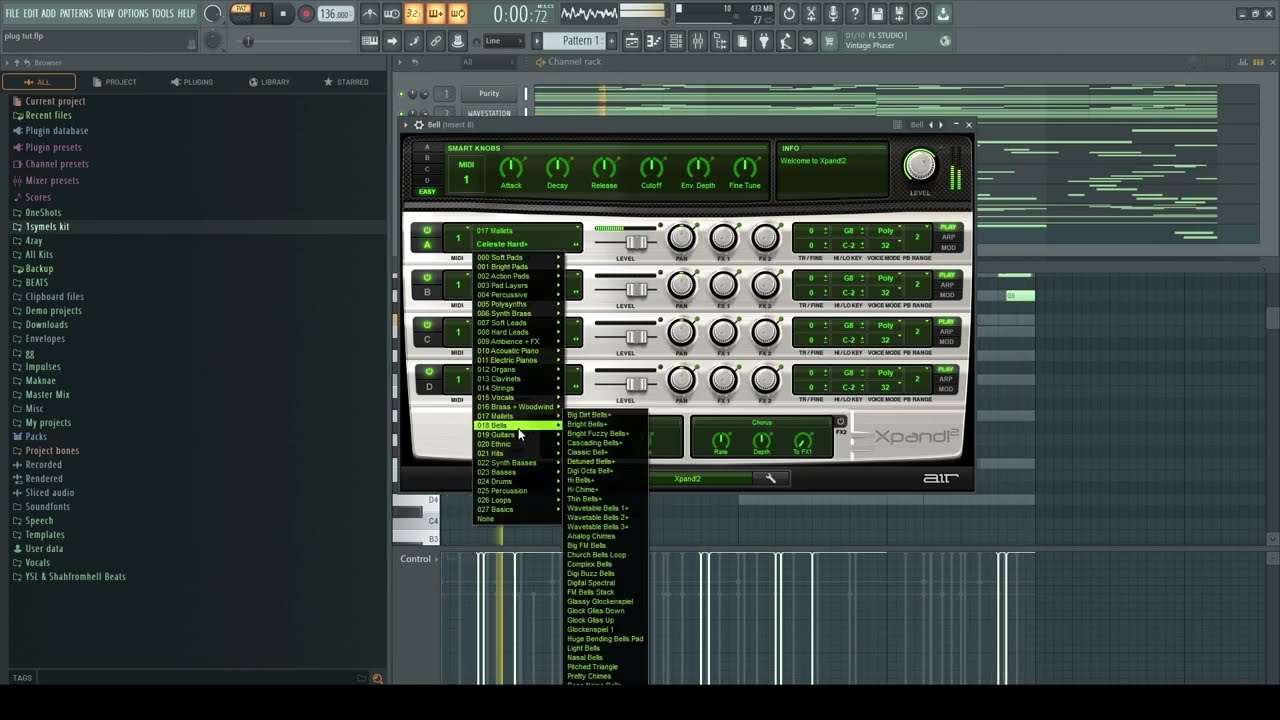Click the metronome icon
This screenshot has height=720, width=1280.
(370, 14)
